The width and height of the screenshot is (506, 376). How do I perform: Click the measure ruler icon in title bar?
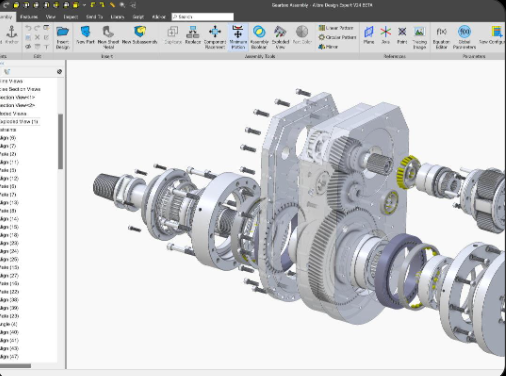[x=112, y=5]
